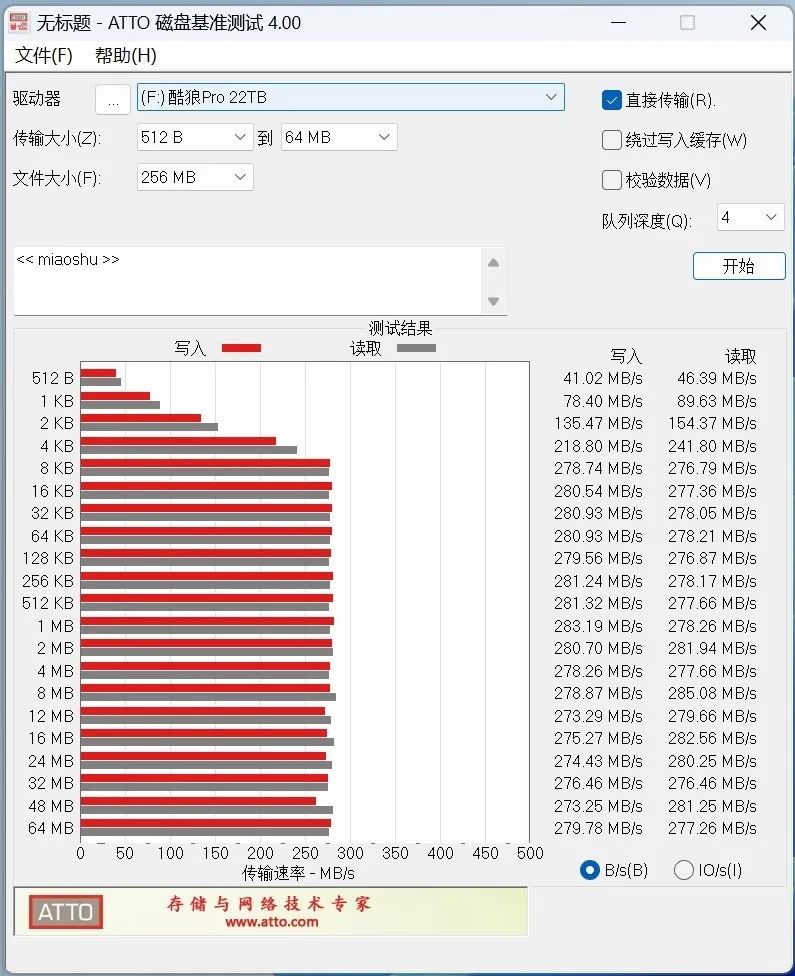
Task: Click the 64 MB write value 279.78 MB/s
Action: (x=598, y=828)
